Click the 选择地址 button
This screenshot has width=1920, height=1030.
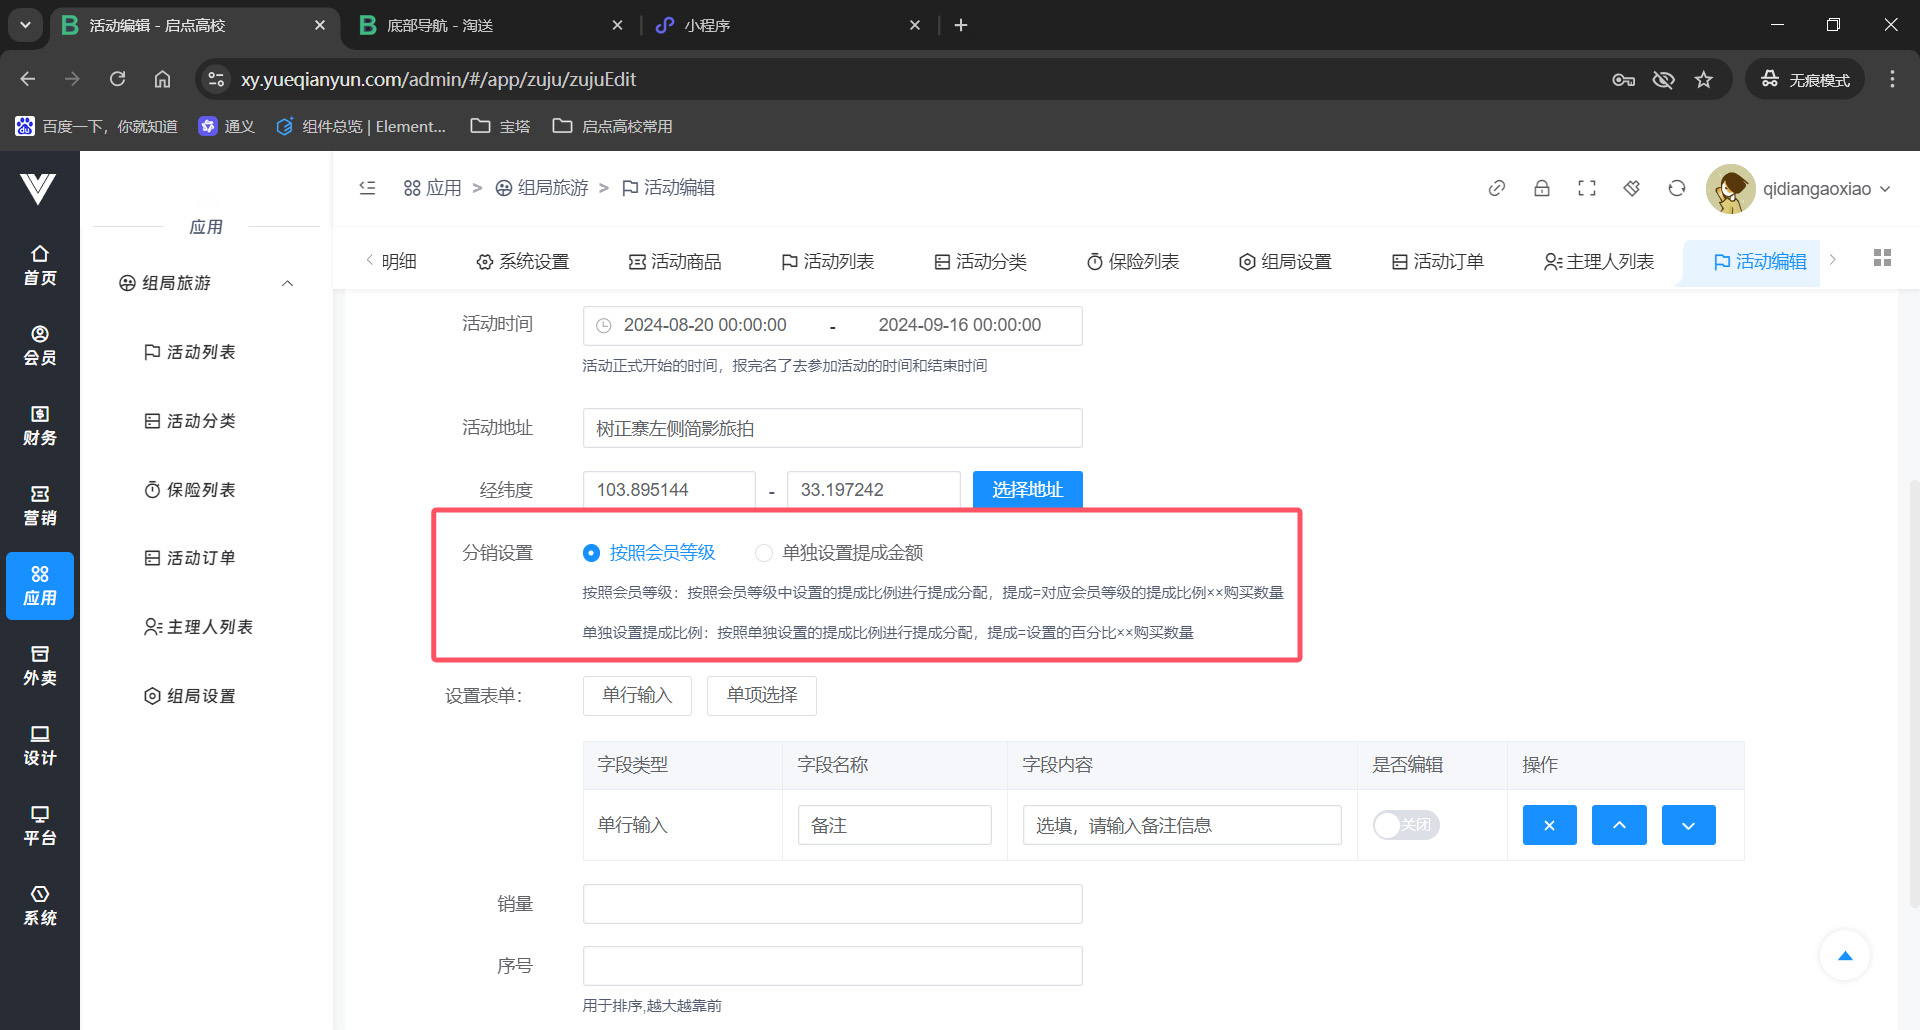pyautogui.click(x=1027, y=490)
